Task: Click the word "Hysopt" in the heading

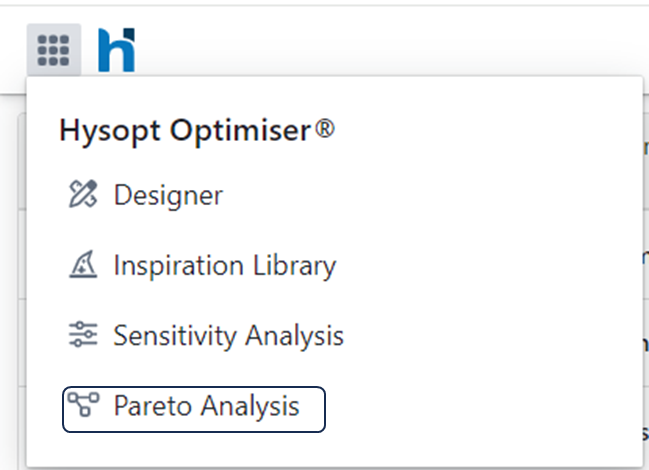Action: pyautogui.click(x=99, y=131)
